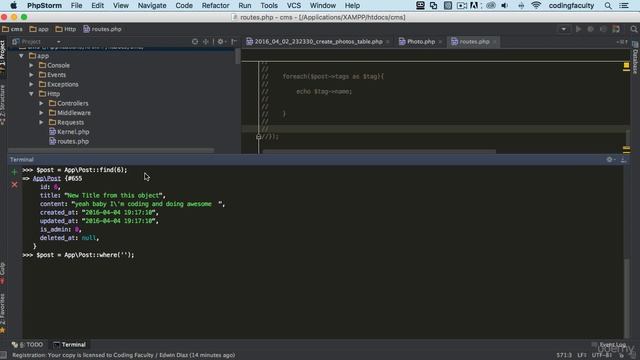Expand the Controllers folder
Image resolution: width=640 pixels, height=360 pixels.
tap(41, 103)
